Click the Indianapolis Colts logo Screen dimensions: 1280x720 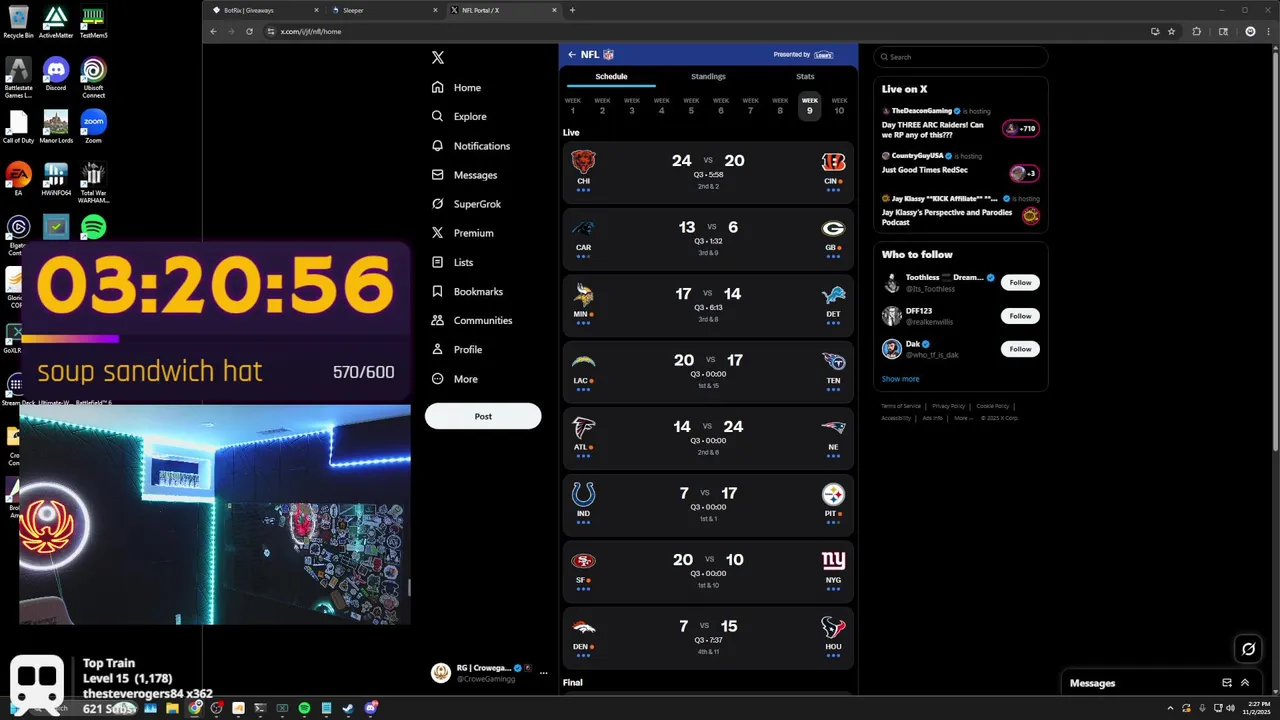point(583,494)
